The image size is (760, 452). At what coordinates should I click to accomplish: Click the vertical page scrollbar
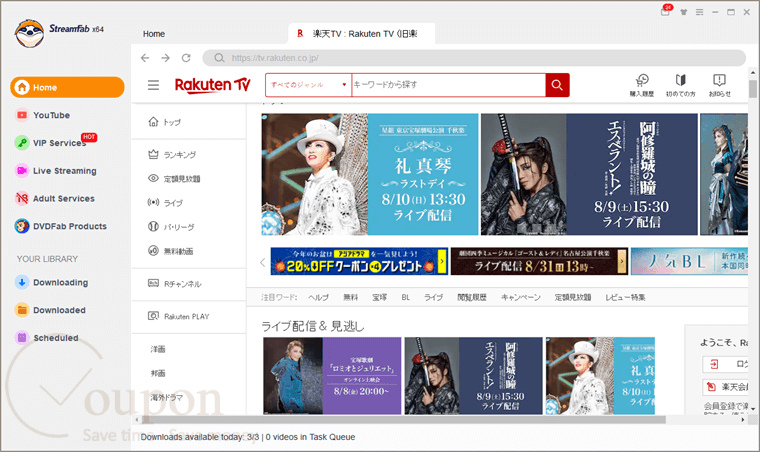tap(752, 90)
